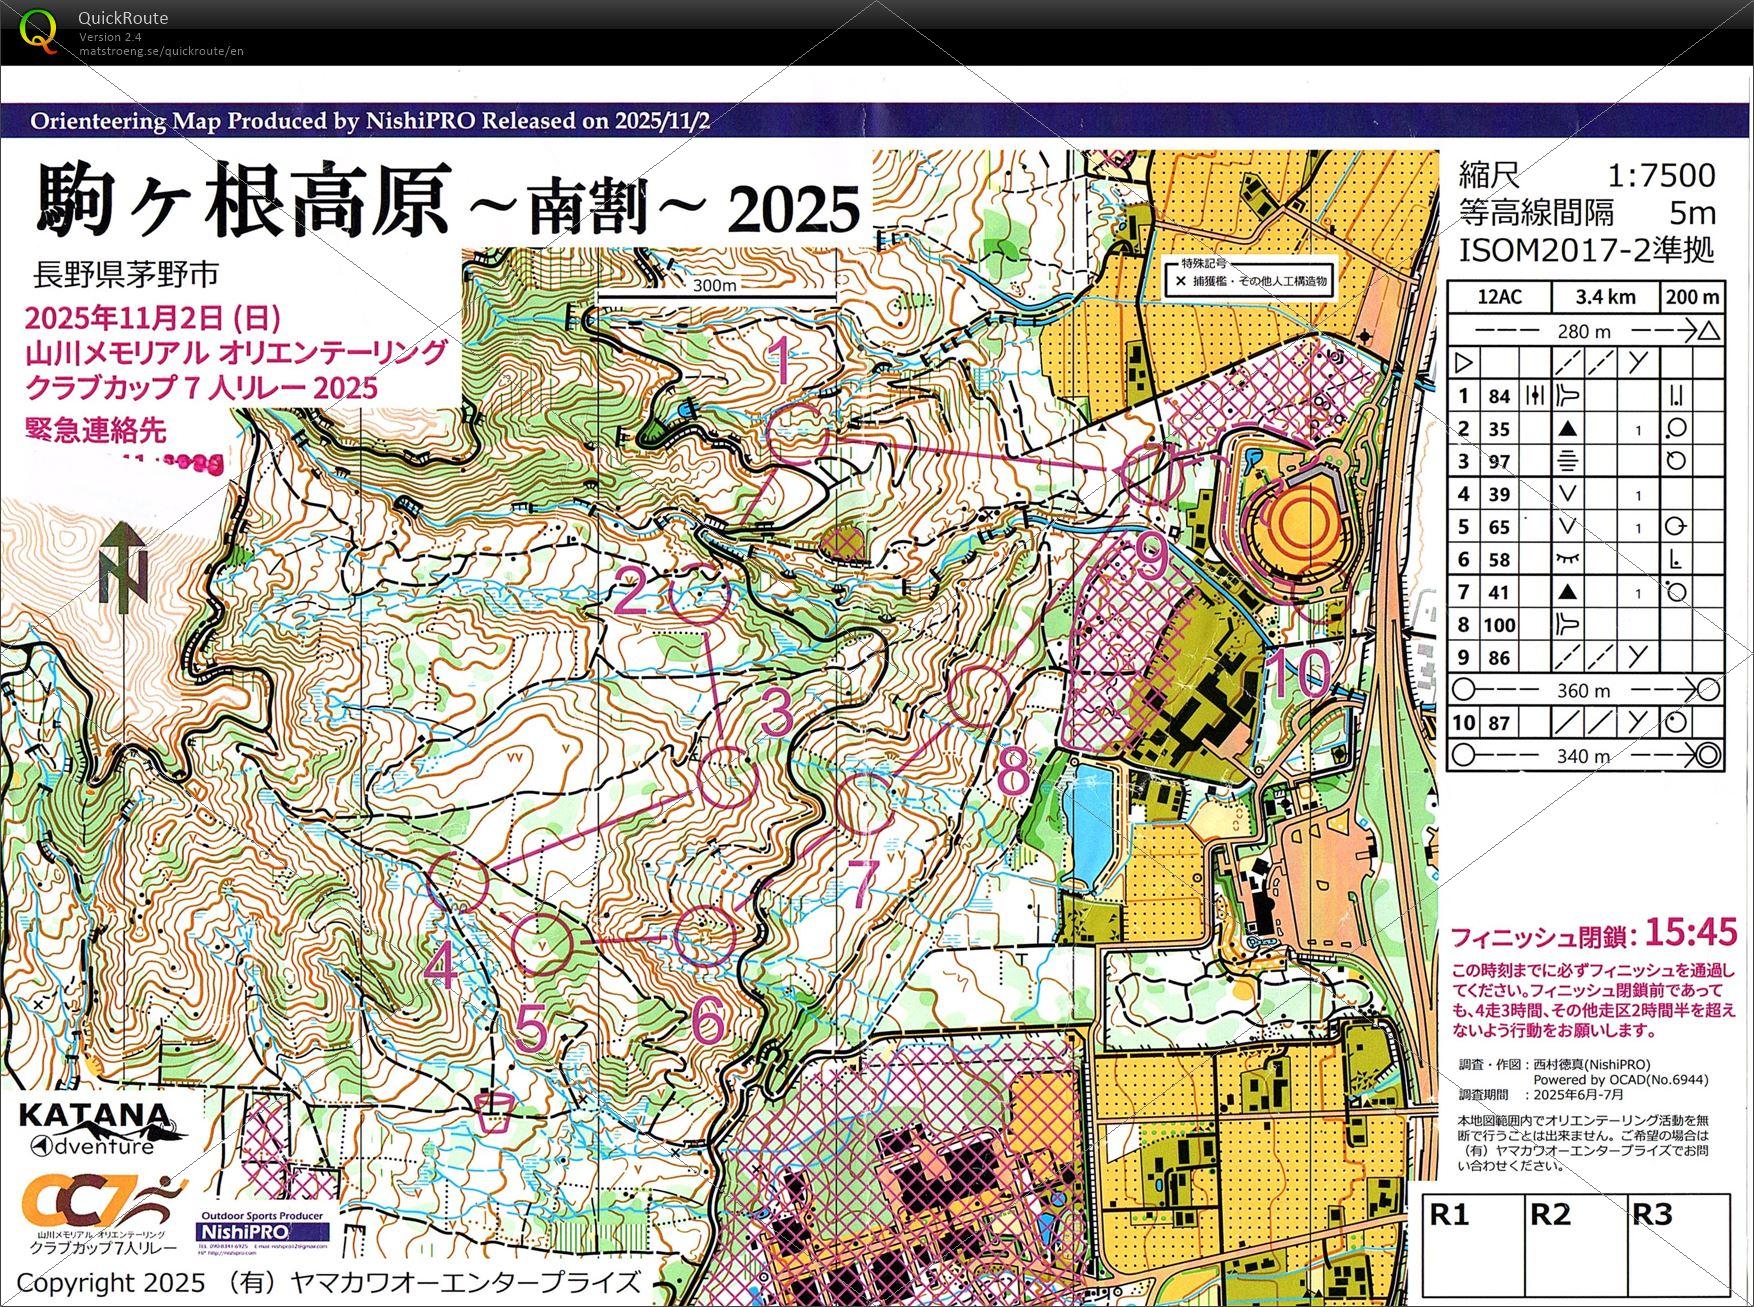Screen dimensions: 1754x1307
Task: Click the NishiPRO Outdoor Sports Producer logo
Action: click(261, 1228)
